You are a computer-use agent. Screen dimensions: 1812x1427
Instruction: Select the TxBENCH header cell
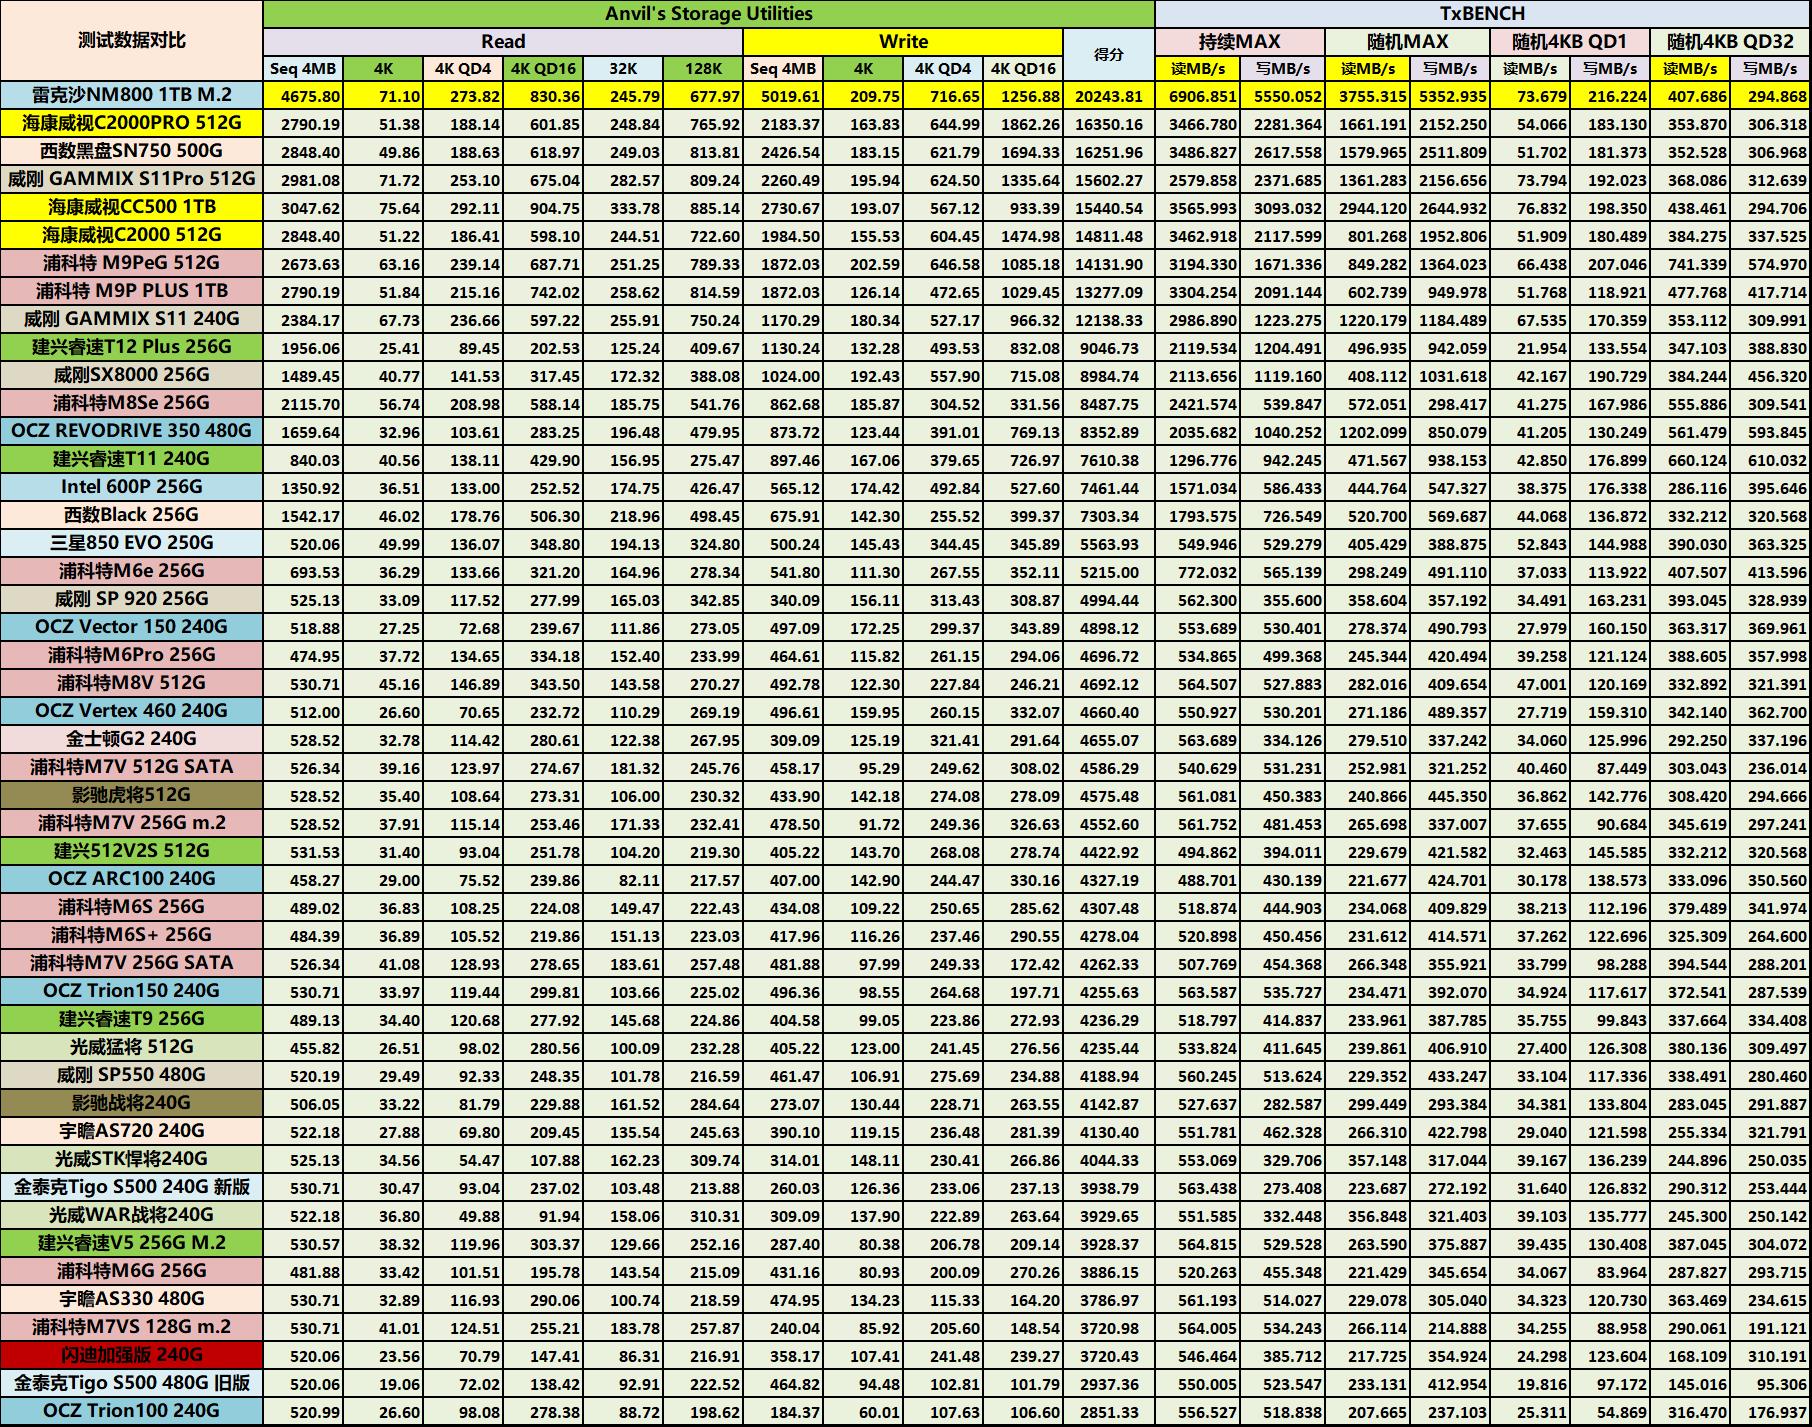(1483, 14)
